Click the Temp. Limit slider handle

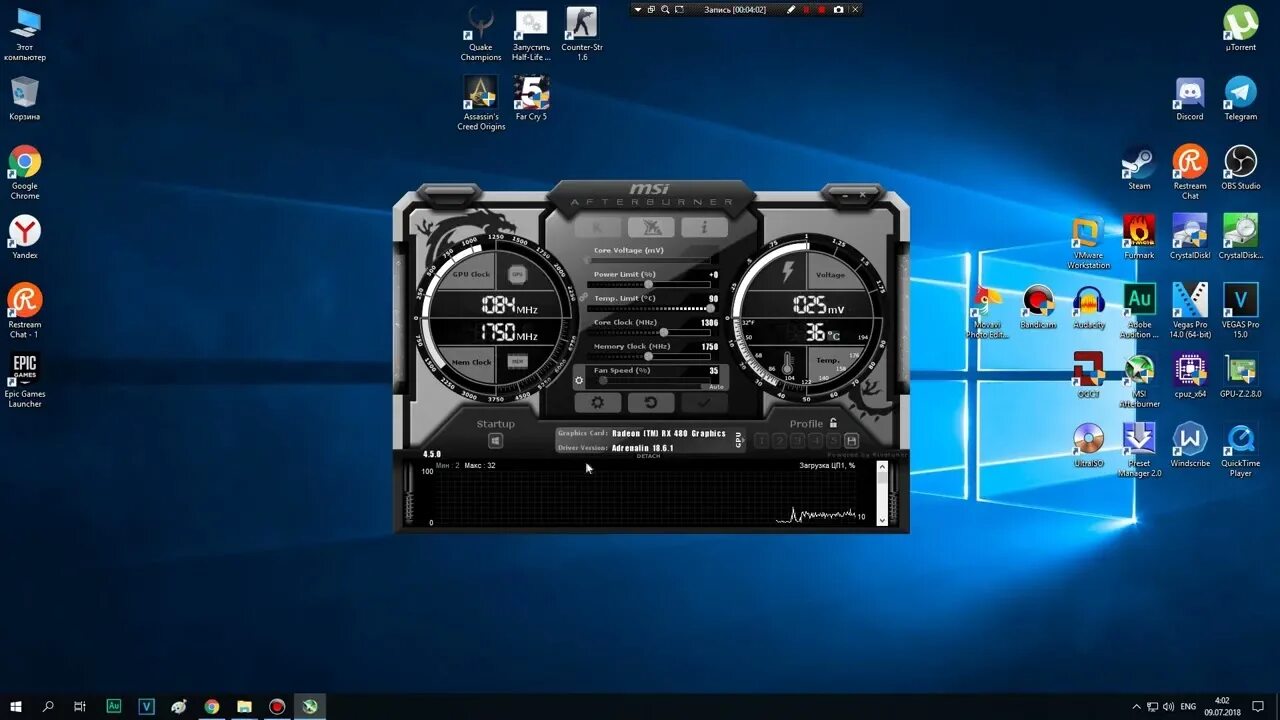[710, 308]
